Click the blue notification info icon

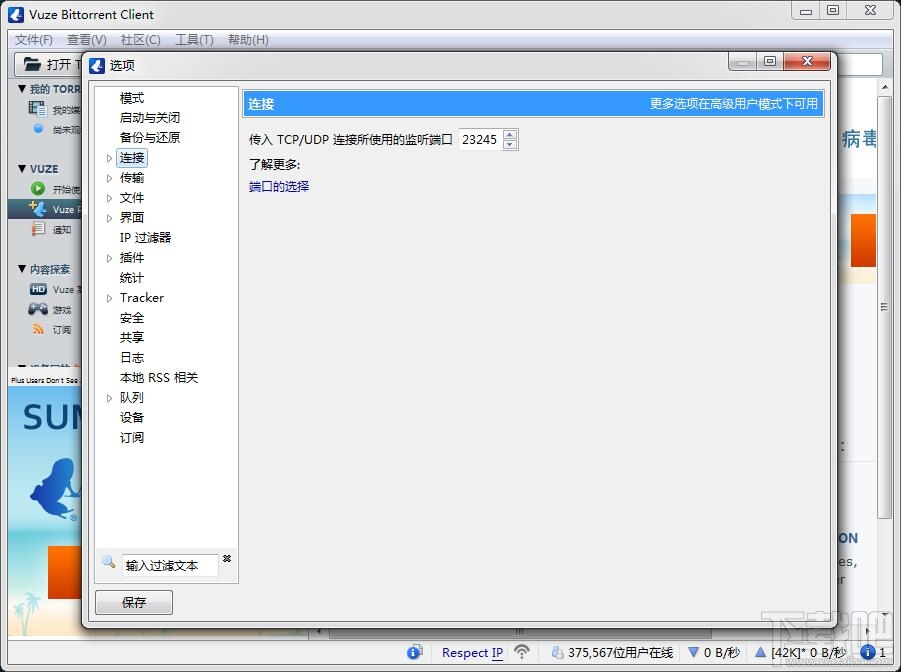pos(868,652)
